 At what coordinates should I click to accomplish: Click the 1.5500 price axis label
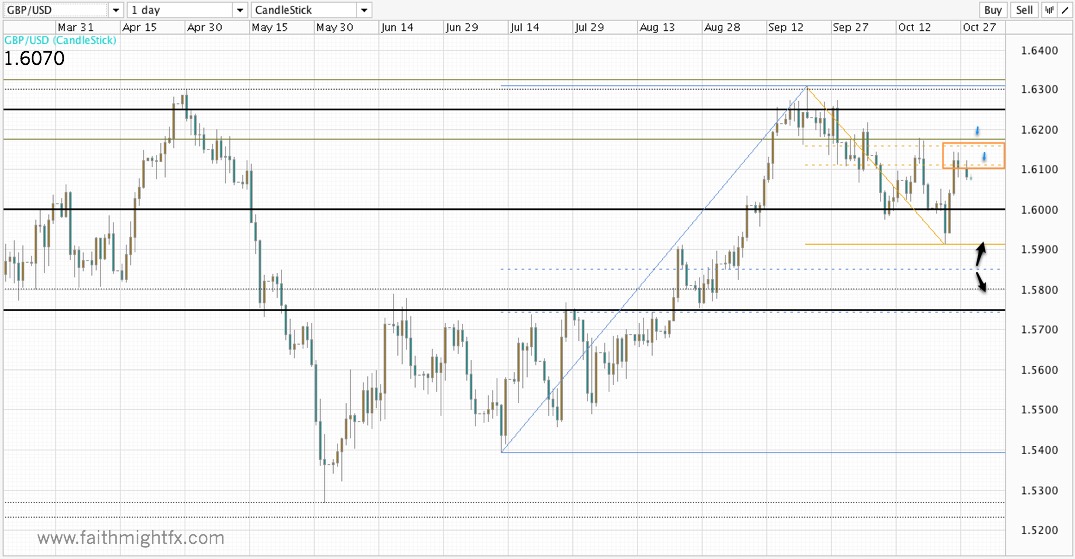(1039, 410)
